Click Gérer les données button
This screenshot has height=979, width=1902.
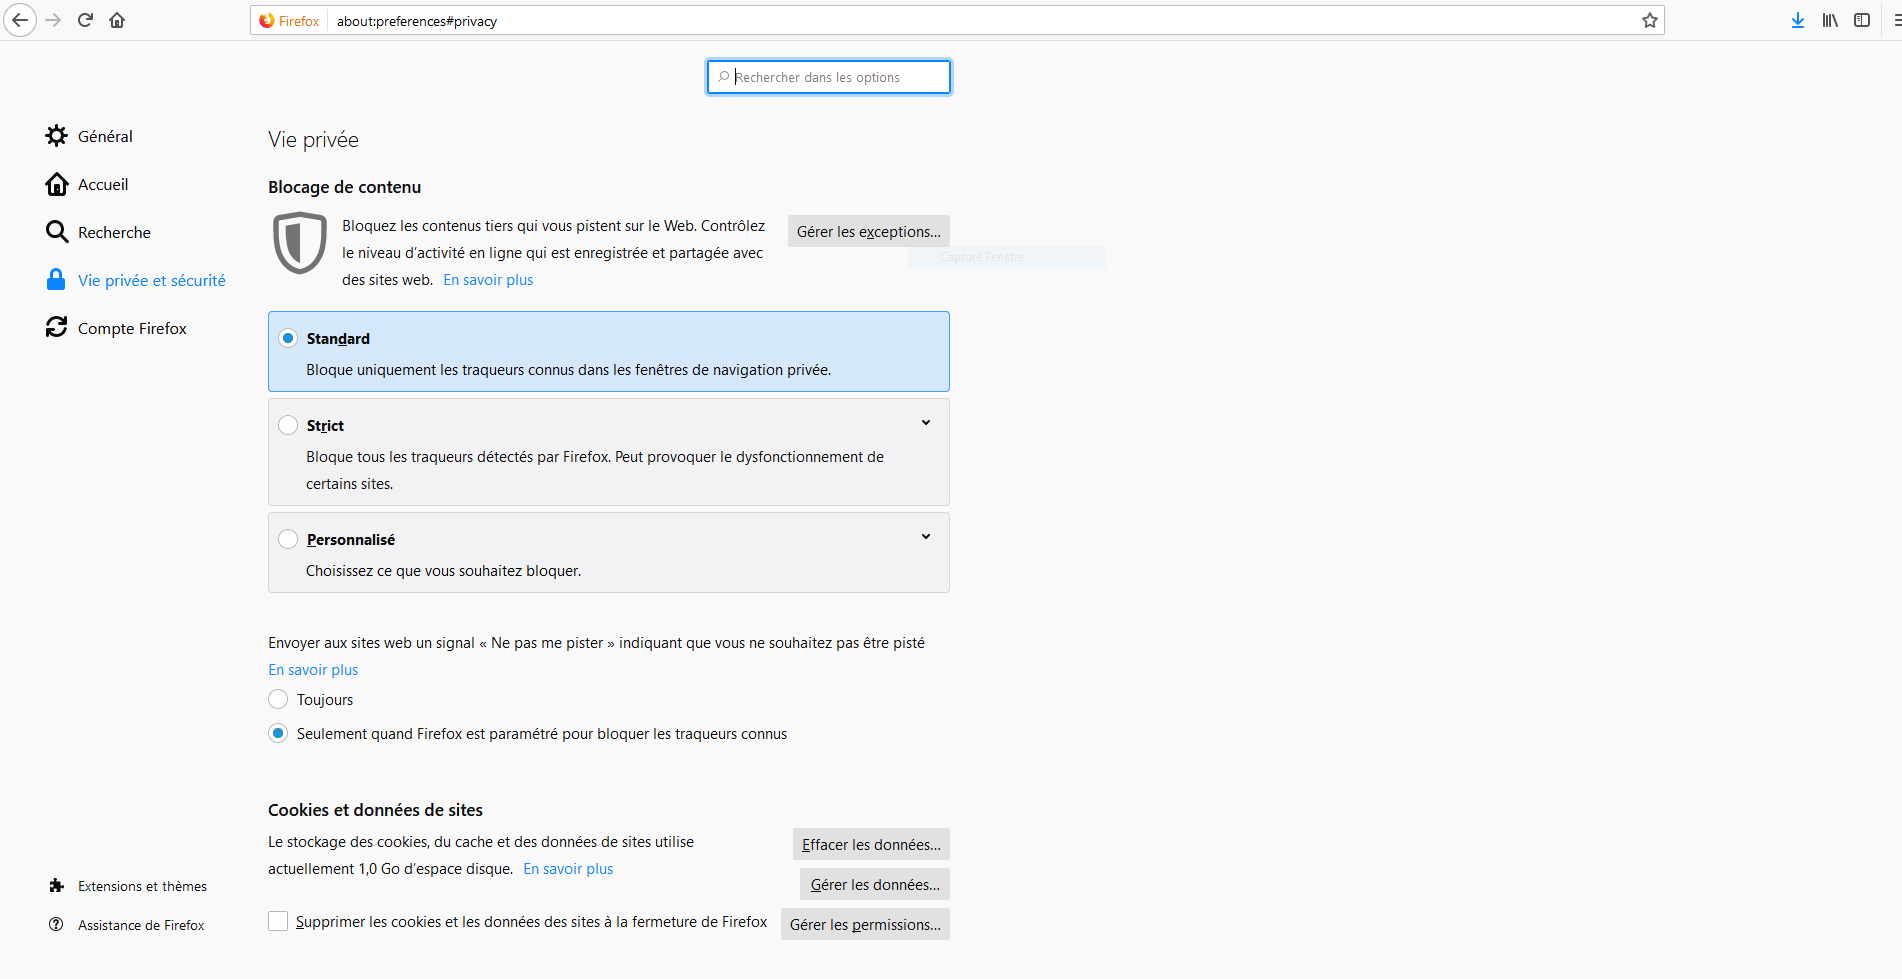click(x=875, y=884)
